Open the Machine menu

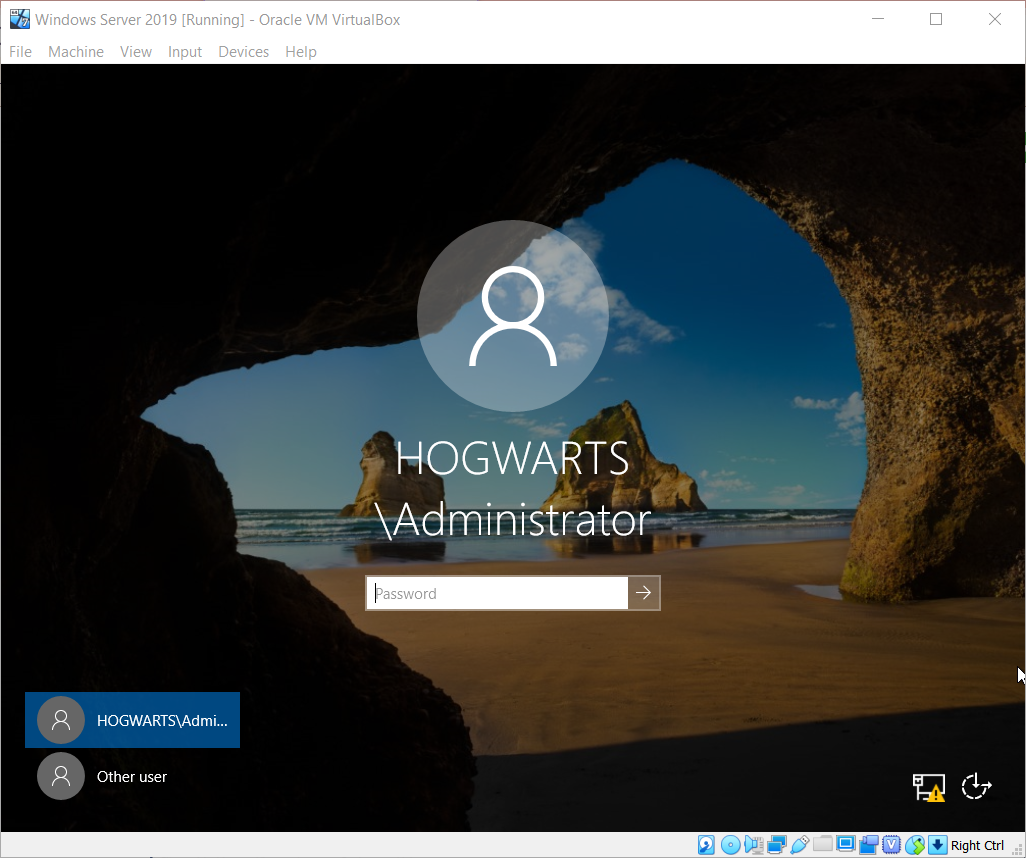point(76,52)
